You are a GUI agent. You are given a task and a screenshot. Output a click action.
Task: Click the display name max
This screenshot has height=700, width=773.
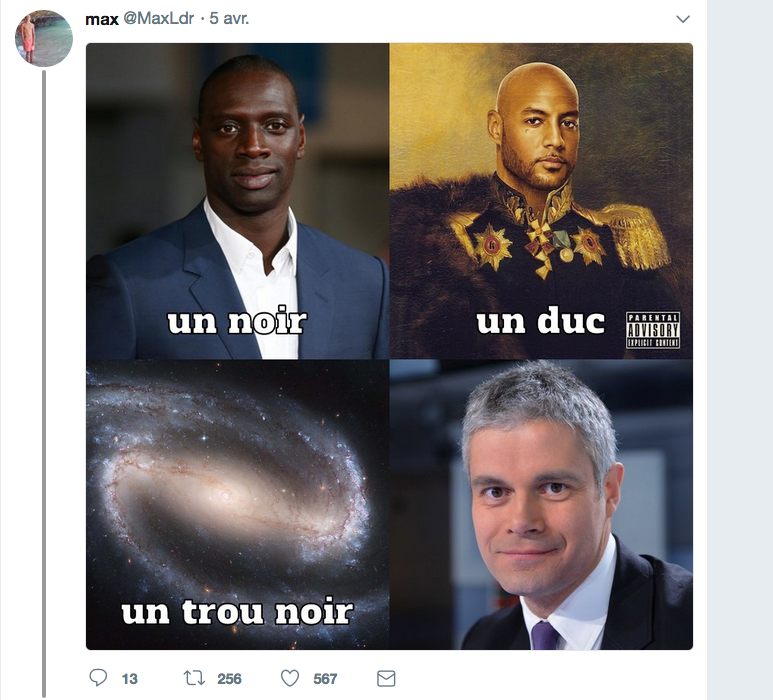coord(102,19)
